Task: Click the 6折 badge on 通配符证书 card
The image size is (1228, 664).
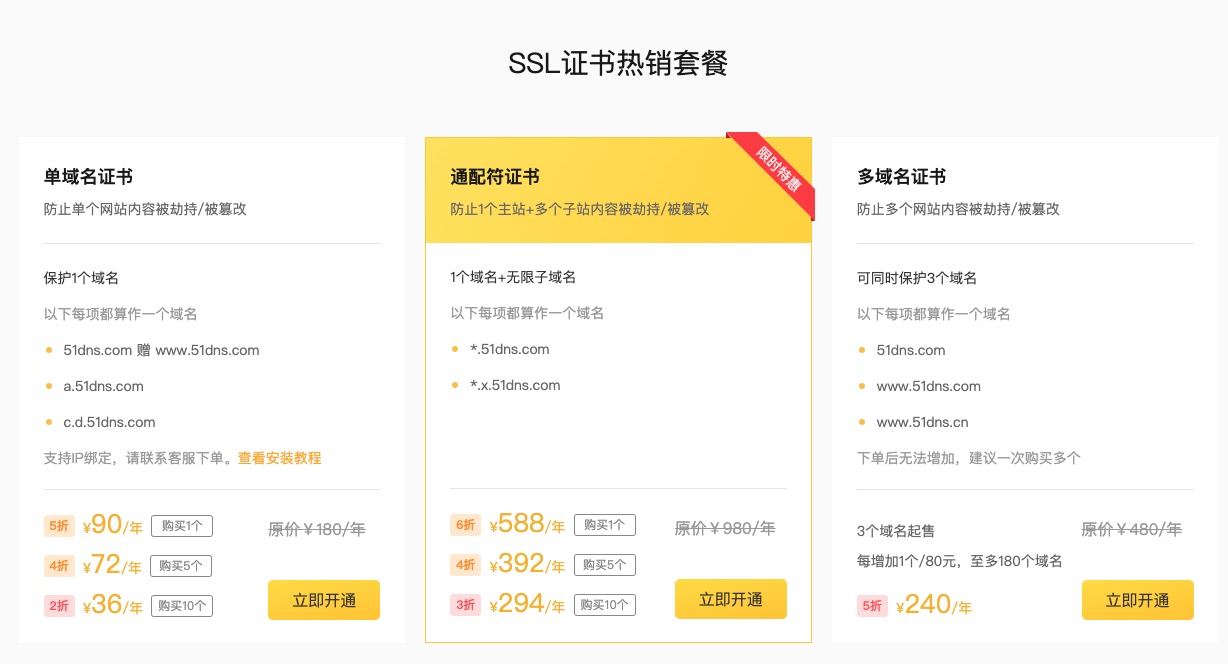Action: [466, 525]
